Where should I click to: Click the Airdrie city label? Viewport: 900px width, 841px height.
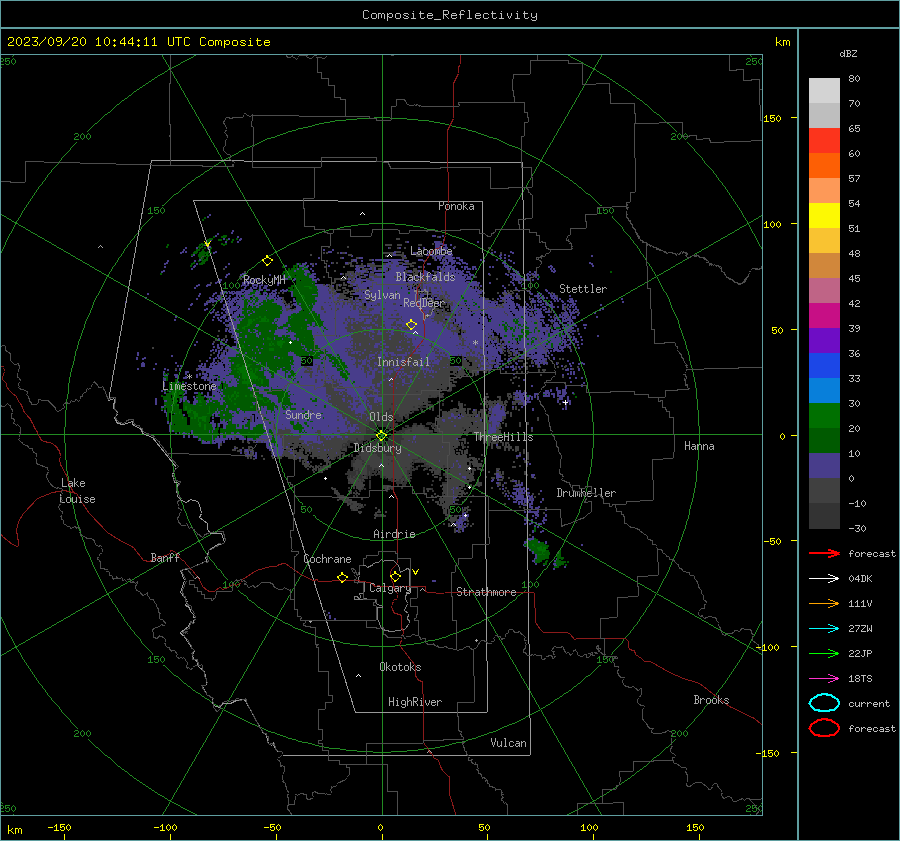[394, 534]
